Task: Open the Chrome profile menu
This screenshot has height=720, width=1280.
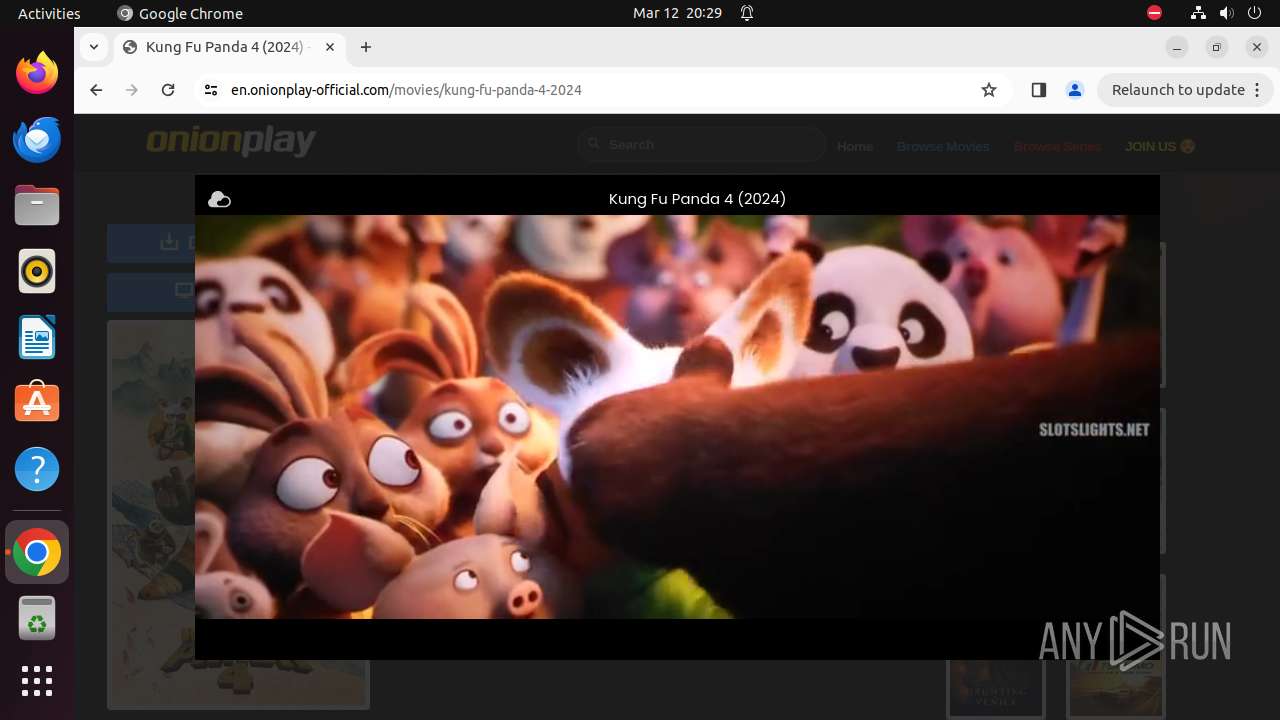Action: pos(1075,90)
